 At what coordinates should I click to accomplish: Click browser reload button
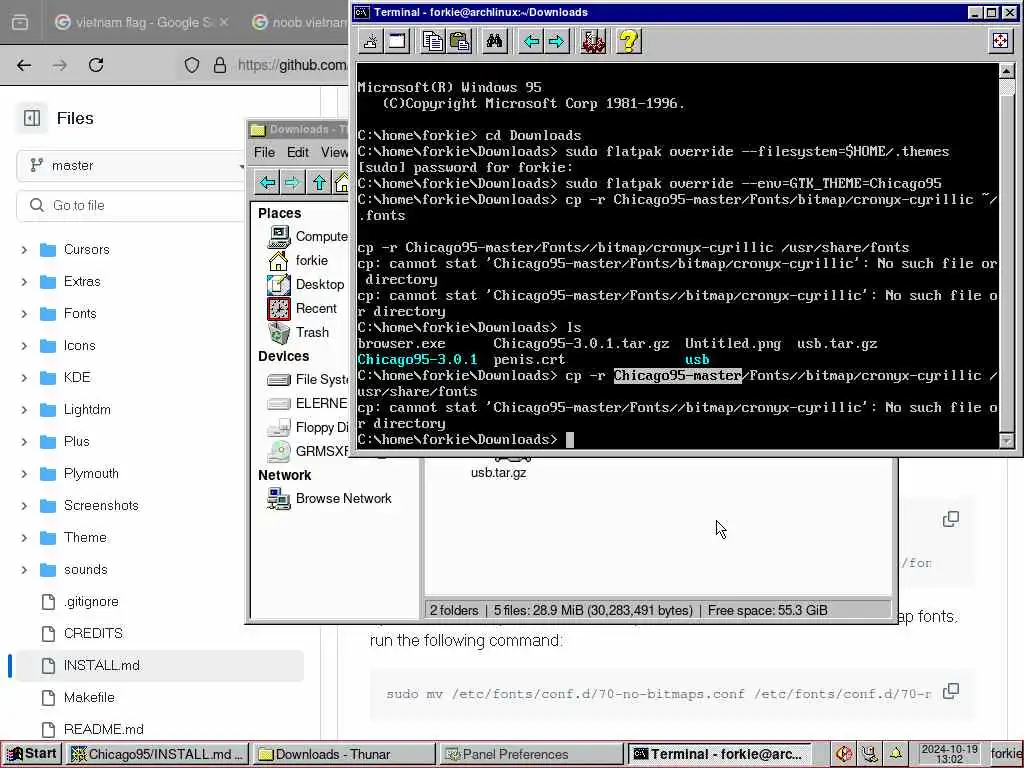pyautogui.click(x=96, y=65)
